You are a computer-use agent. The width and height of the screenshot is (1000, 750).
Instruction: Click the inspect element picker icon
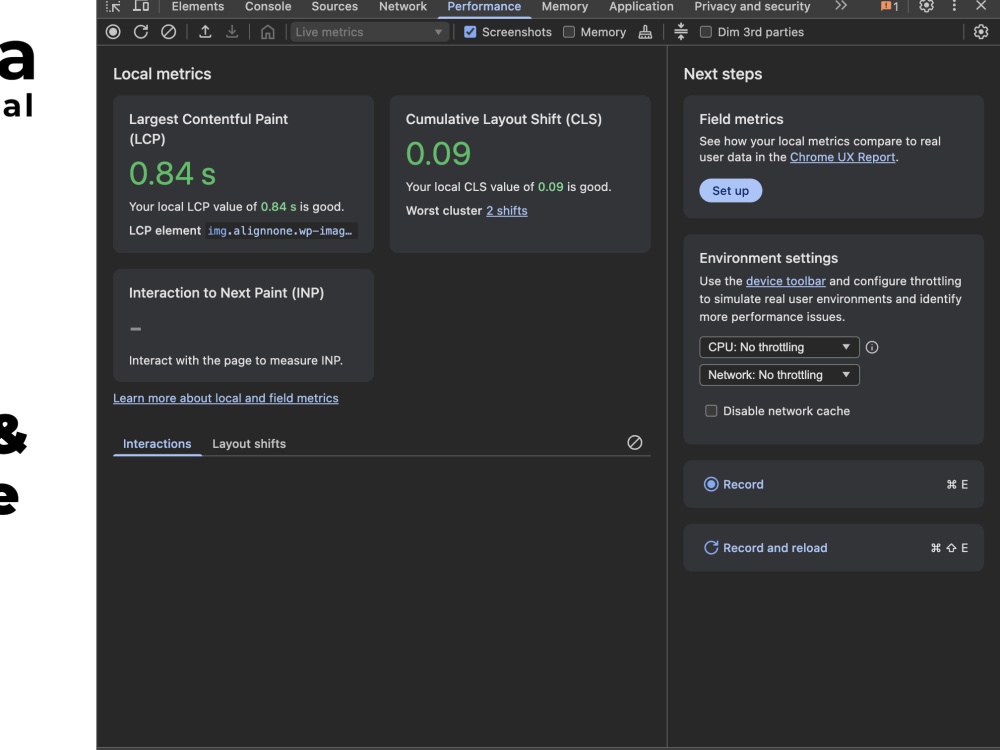113,6
